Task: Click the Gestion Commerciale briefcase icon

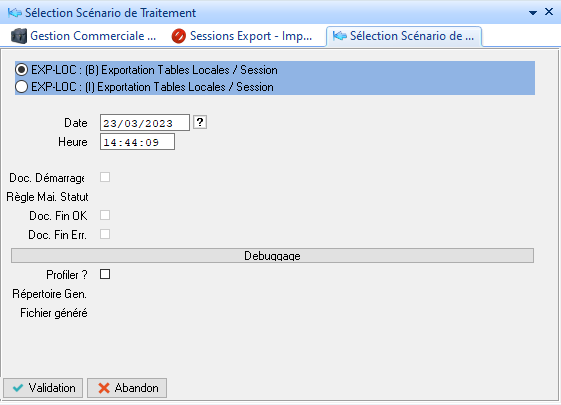Action: point(19,36)
